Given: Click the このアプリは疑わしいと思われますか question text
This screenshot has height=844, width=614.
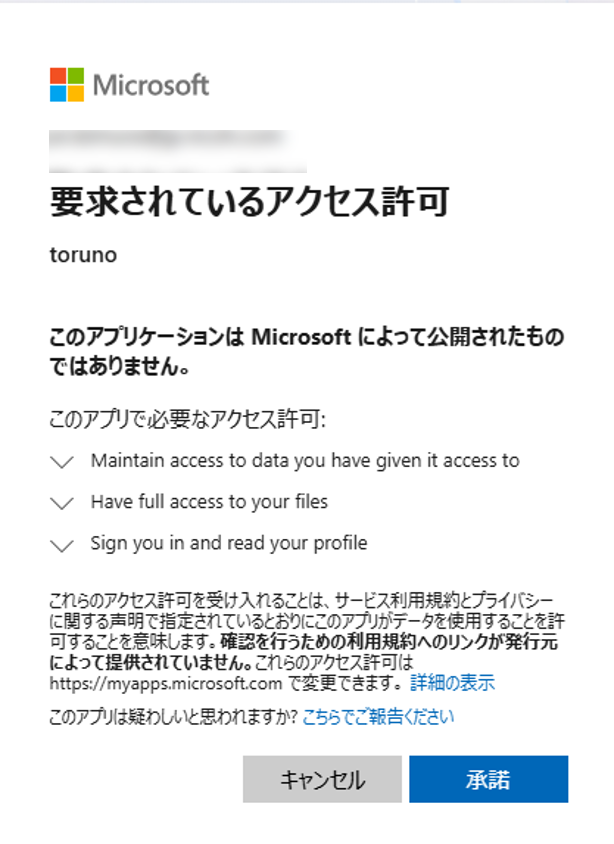Looking at the screenshot, I should coord(173,717).
